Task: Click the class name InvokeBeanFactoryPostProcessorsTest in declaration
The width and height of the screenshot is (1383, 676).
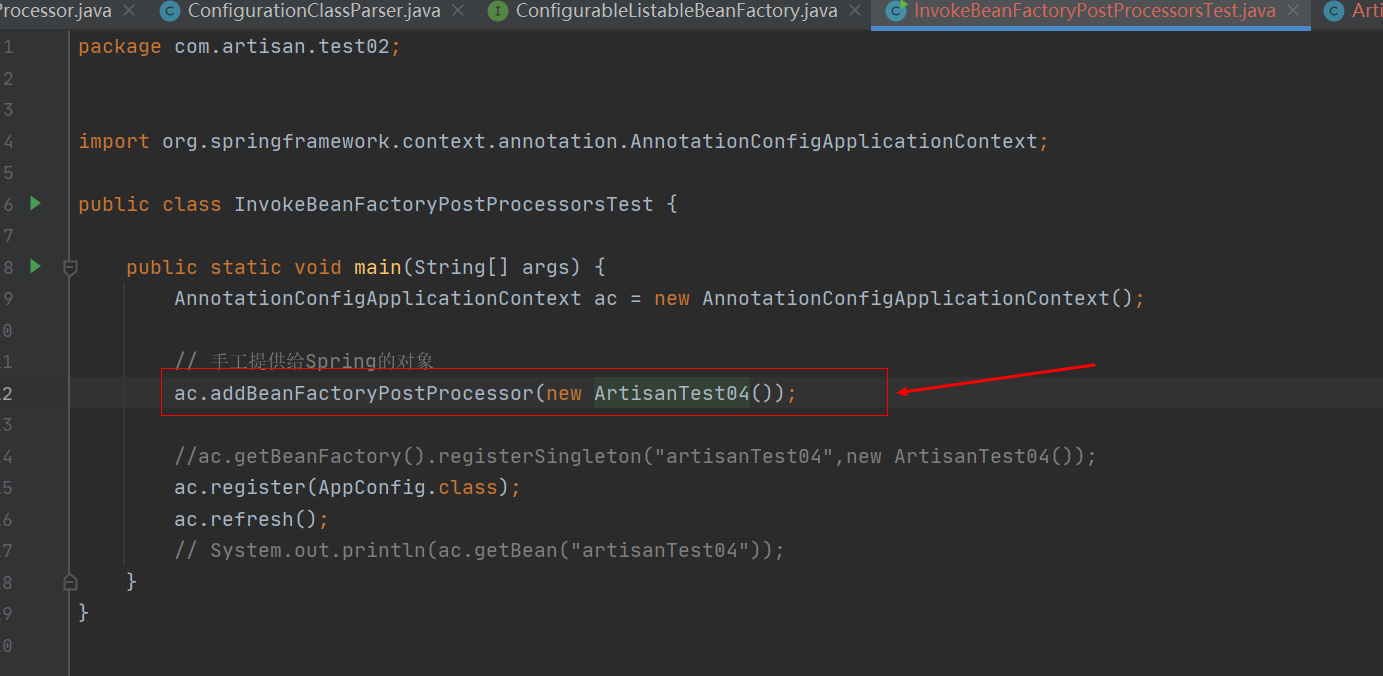Action: [444, 204]
